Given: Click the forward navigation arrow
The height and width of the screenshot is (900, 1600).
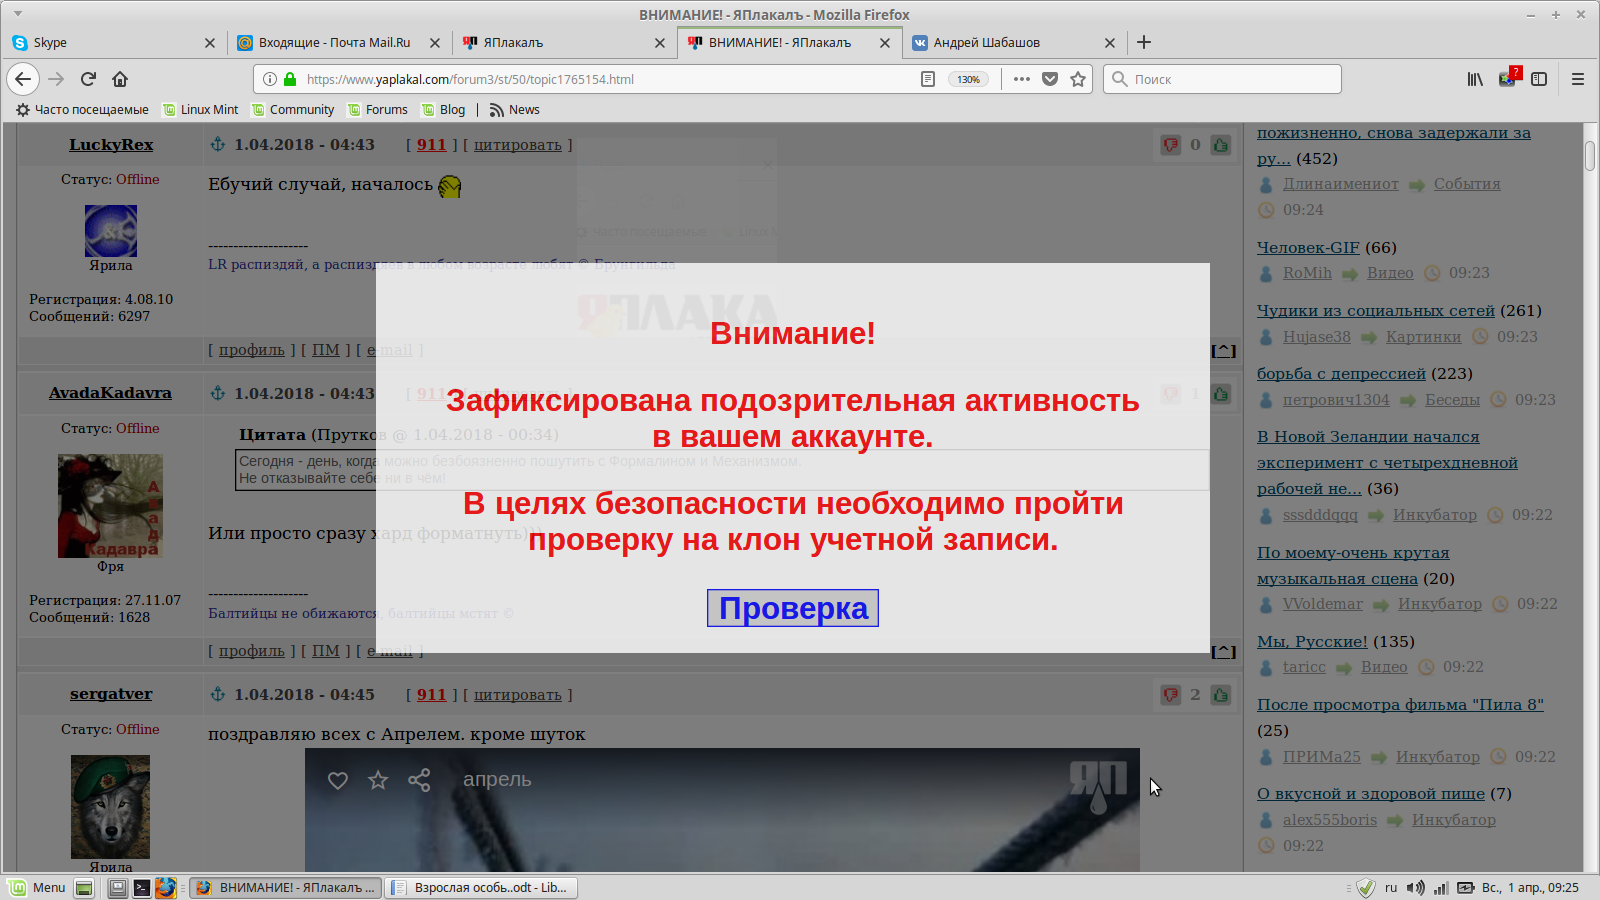Looking at the screenshot, I should (56, 79).
